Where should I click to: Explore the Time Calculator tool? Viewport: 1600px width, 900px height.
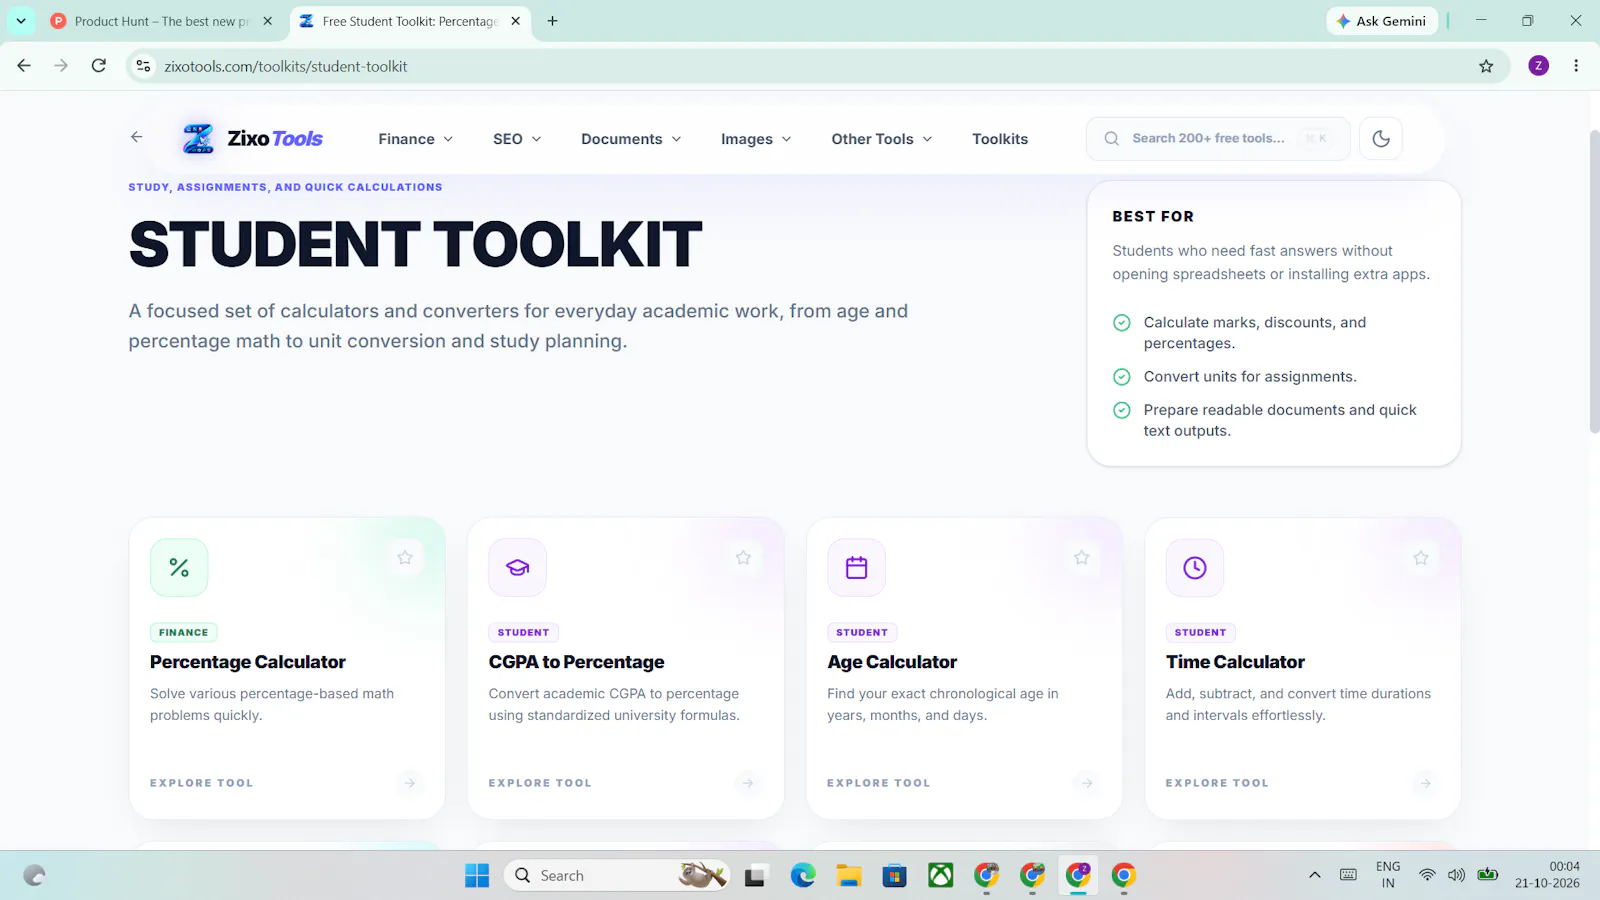(1217, 783)
